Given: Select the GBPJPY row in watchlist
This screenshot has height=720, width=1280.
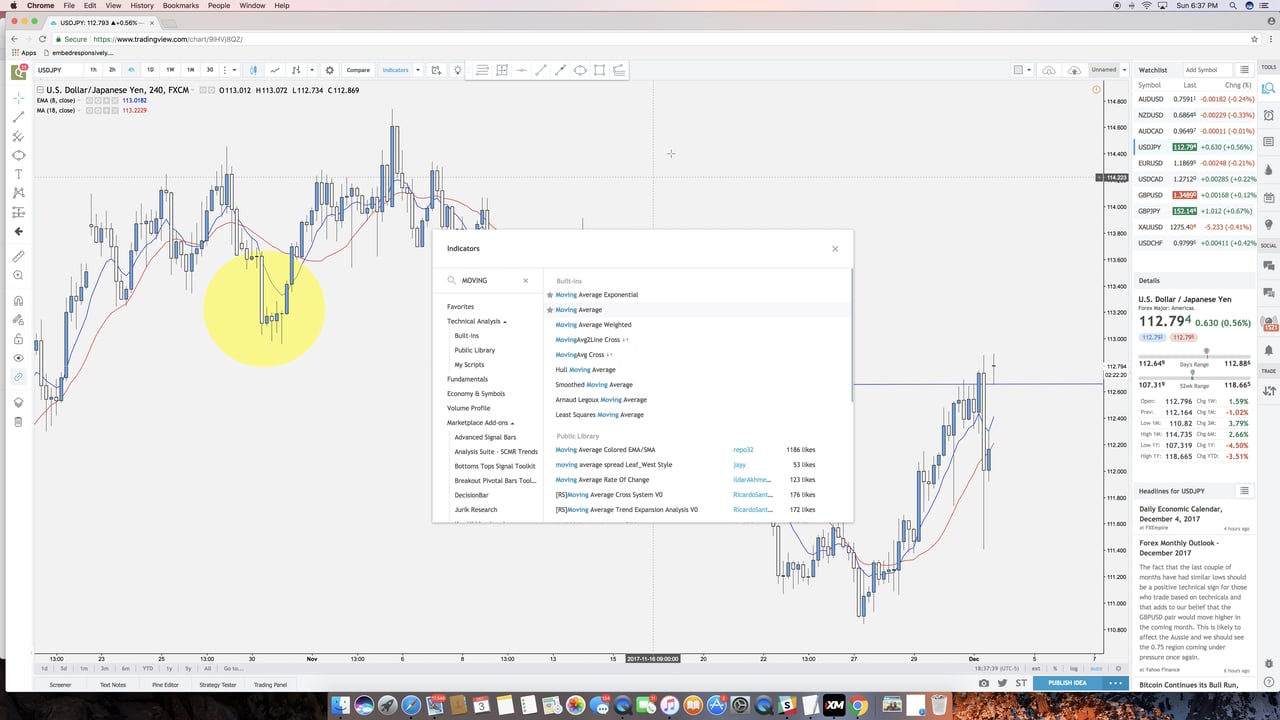Looking at the screenshot, I should [x=1194, y=211].
